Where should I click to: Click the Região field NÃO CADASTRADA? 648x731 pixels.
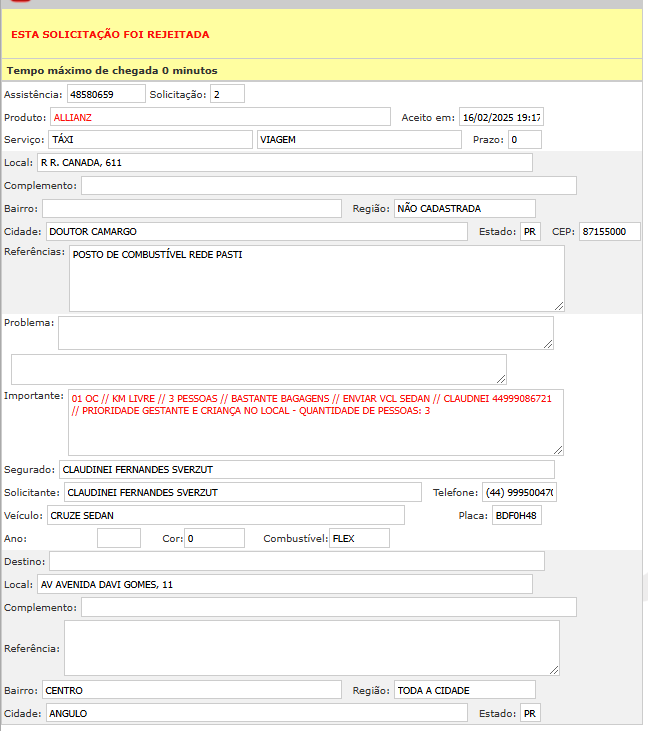pos(464,208)
